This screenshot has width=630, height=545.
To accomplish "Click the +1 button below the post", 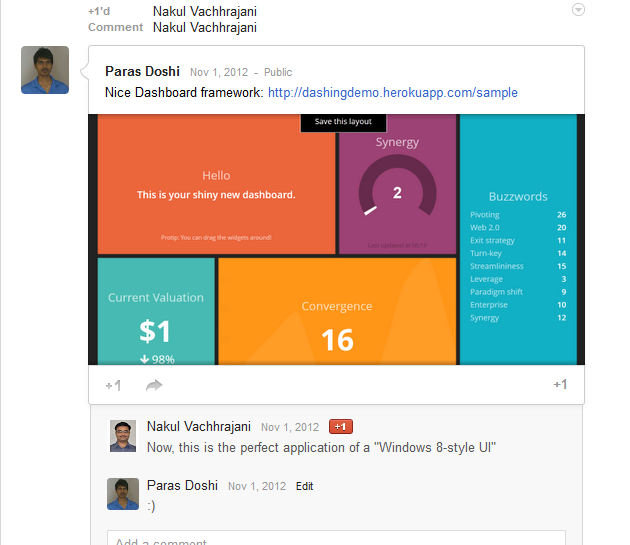I will [113, 386].
